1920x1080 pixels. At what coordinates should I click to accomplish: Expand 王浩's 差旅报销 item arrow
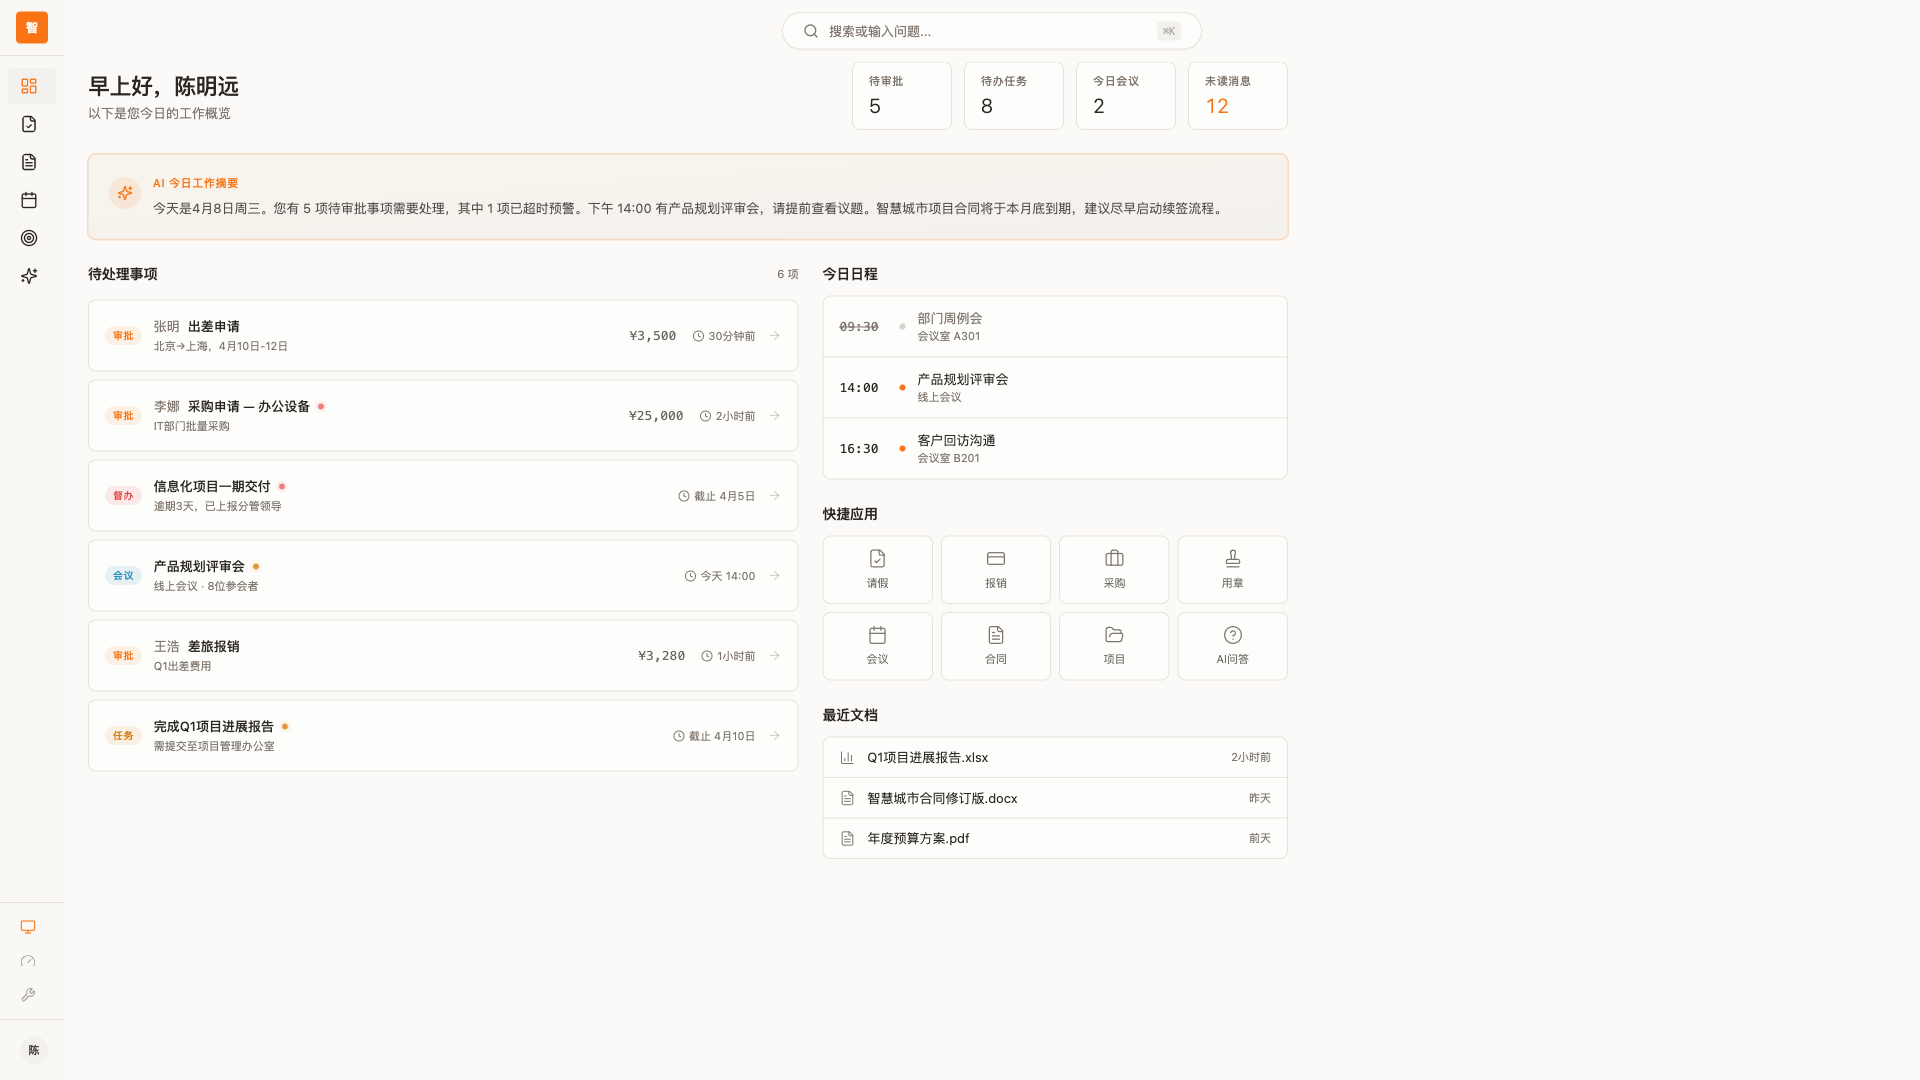click(774, 655)
